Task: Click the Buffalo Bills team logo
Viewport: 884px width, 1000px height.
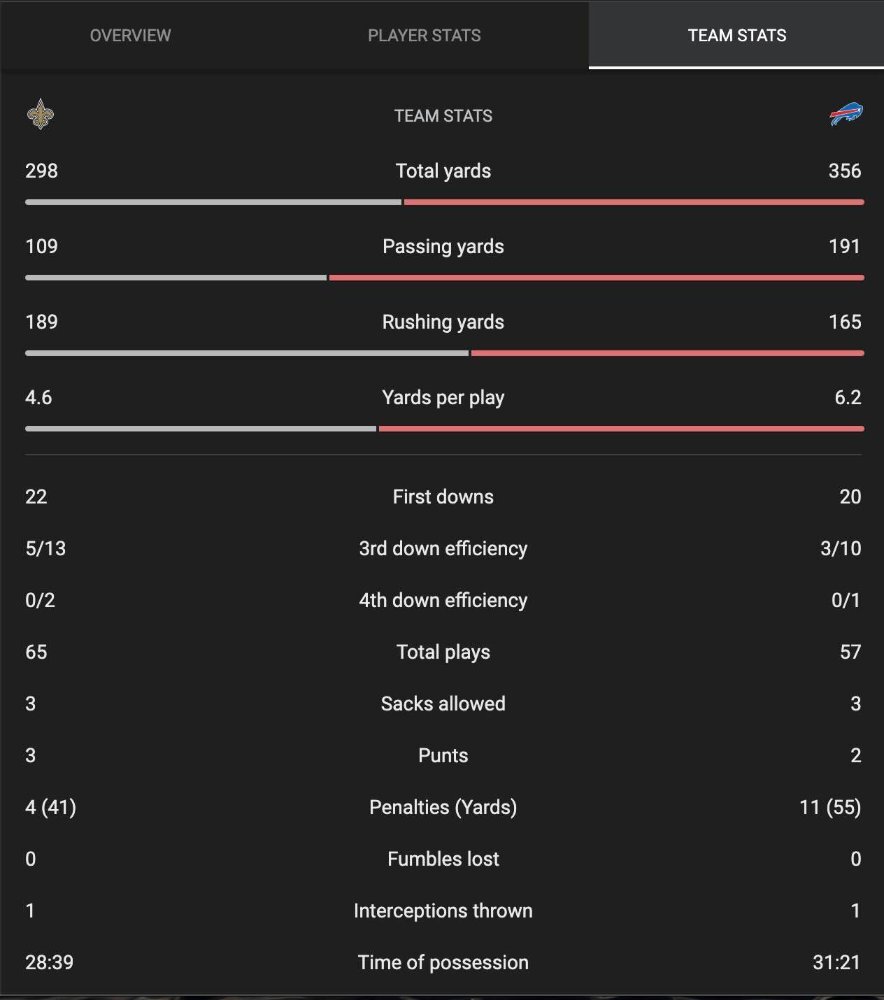Action: pos(846,115)
